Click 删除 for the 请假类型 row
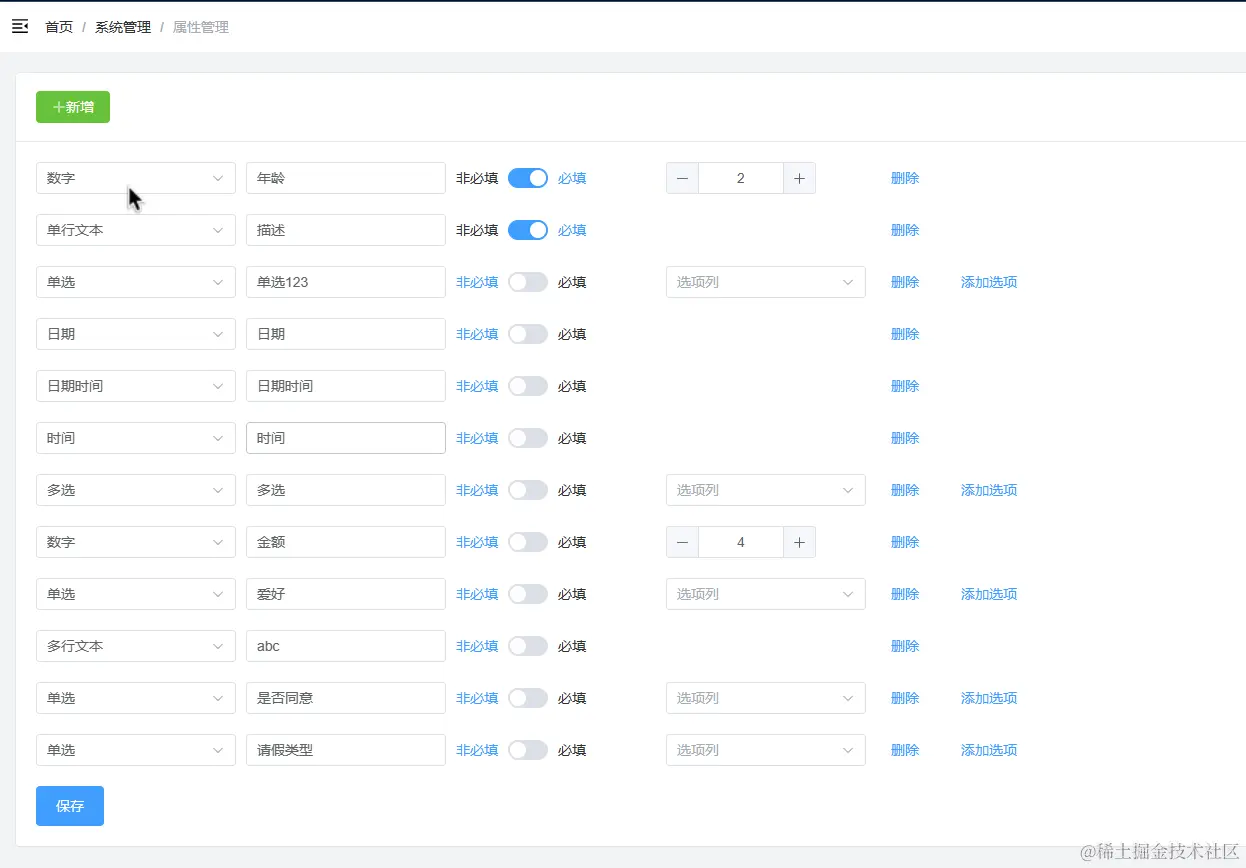The width and height of the screenshot is (1246, 868). tap(905, 750)
